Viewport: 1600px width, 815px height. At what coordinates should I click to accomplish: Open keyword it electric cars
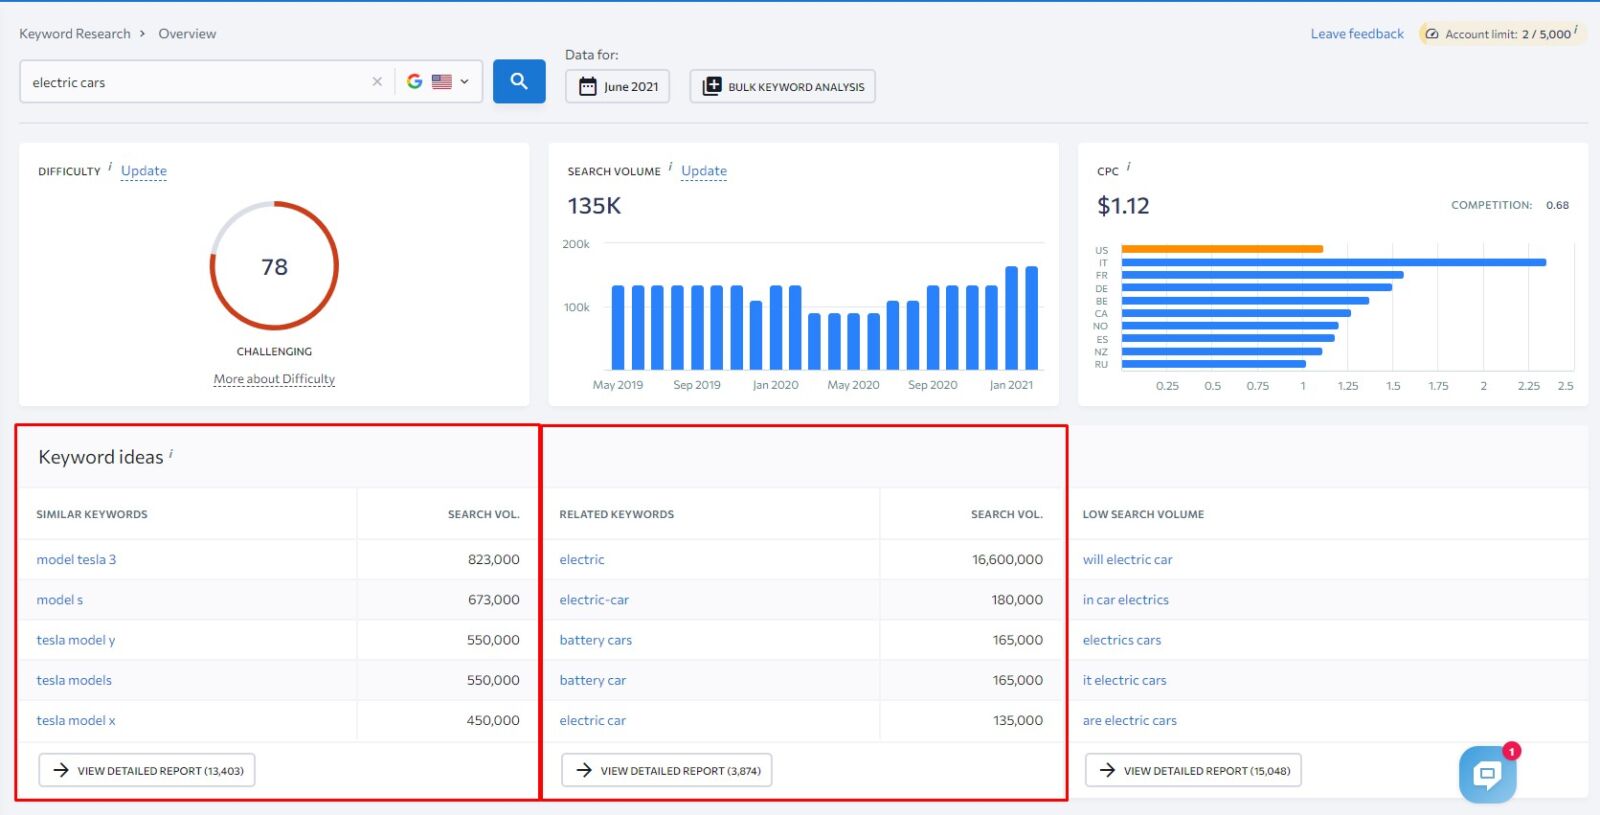coord(1124,680)
